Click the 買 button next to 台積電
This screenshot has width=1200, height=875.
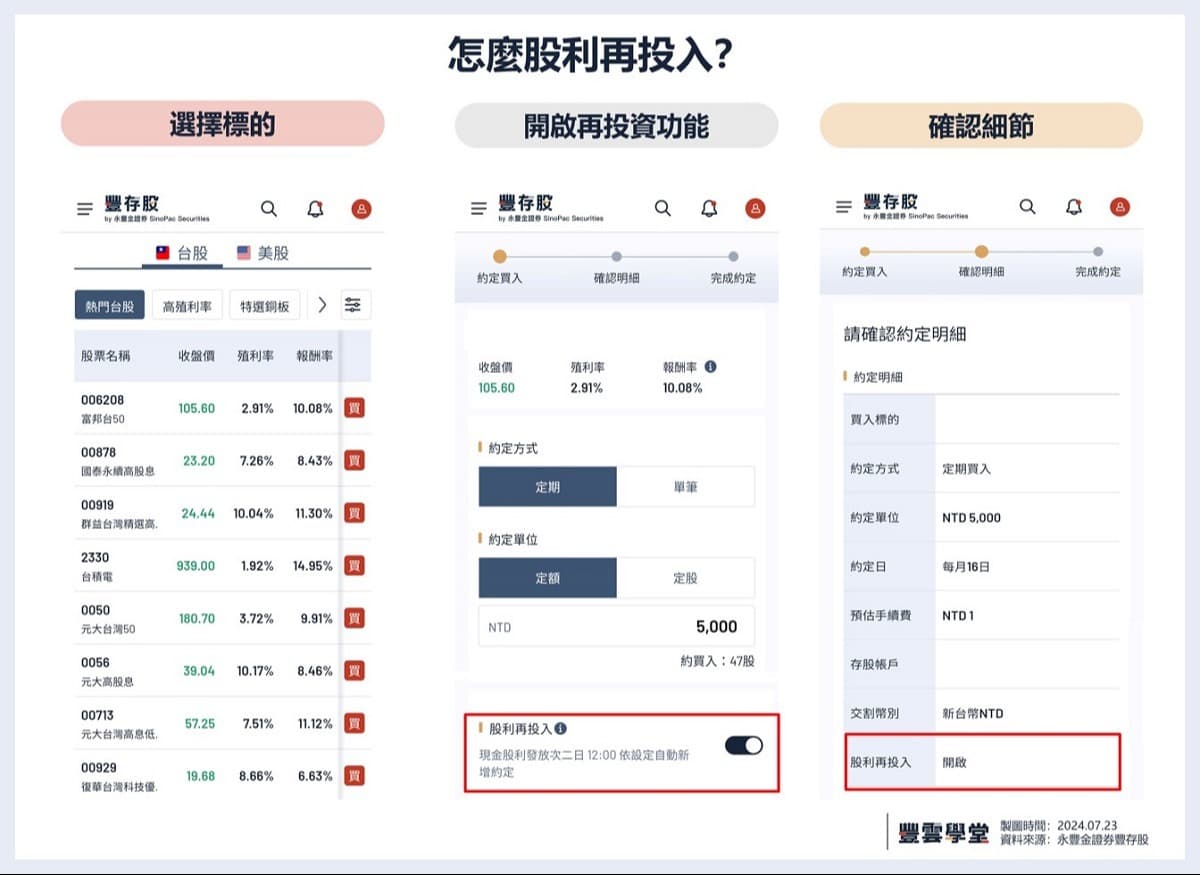(x=354, y=566)
